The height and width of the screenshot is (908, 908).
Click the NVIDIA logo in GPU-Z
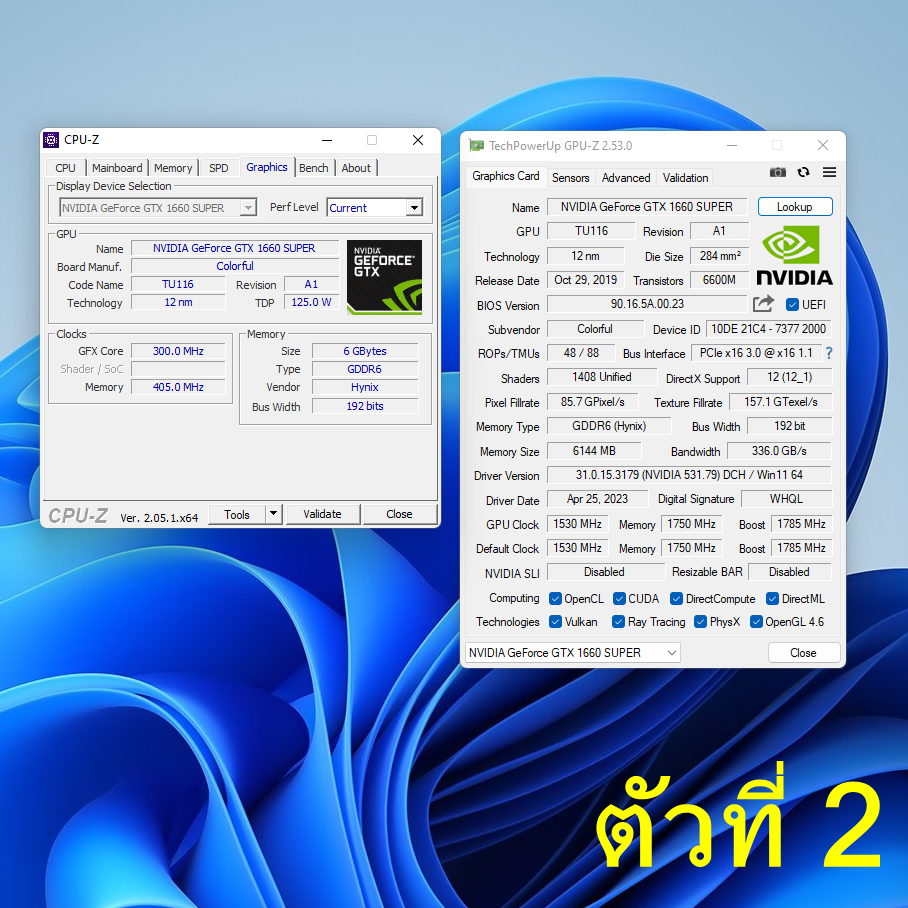click(794, 256)
